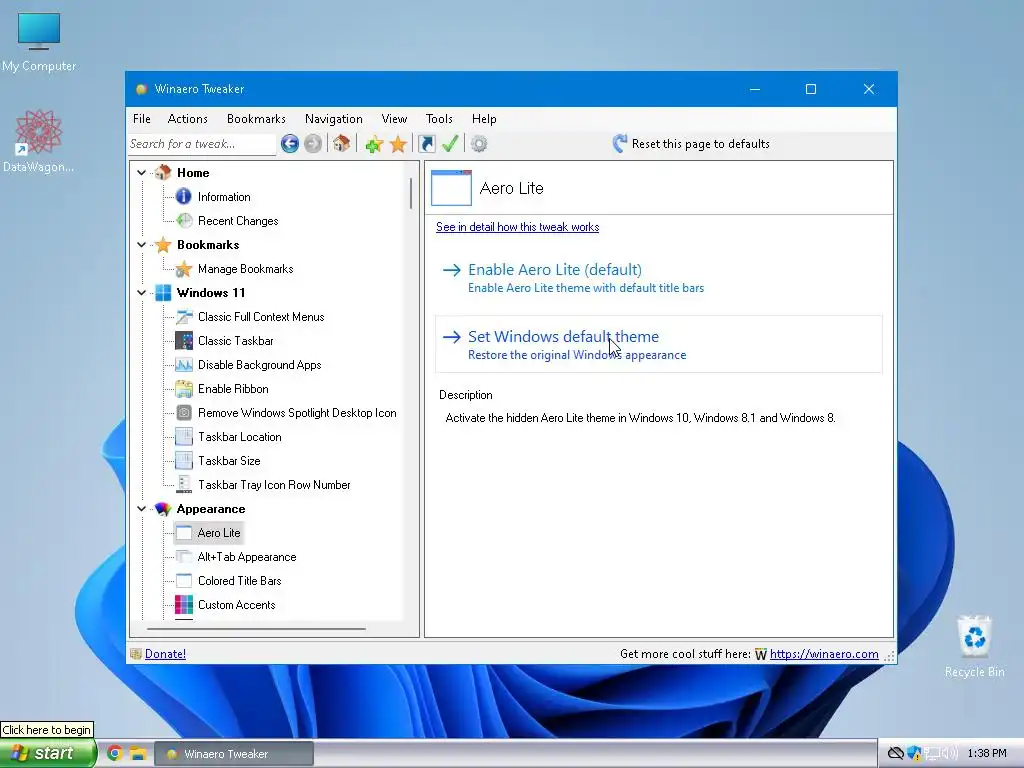Open the Actions menu
The height and width of the screenshot is (768, 1024).
coord(187,119)
